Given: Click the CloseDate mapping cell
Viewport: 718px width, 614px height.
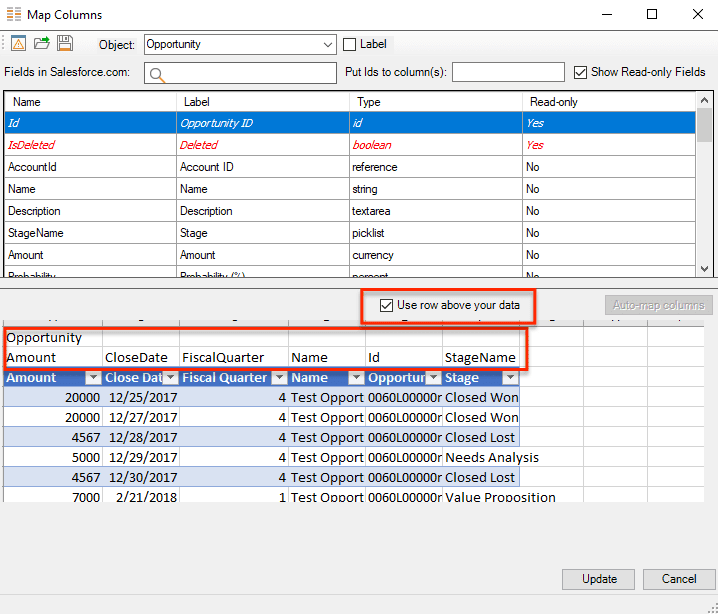Looking at the screenshot, I should pos(141,357).
